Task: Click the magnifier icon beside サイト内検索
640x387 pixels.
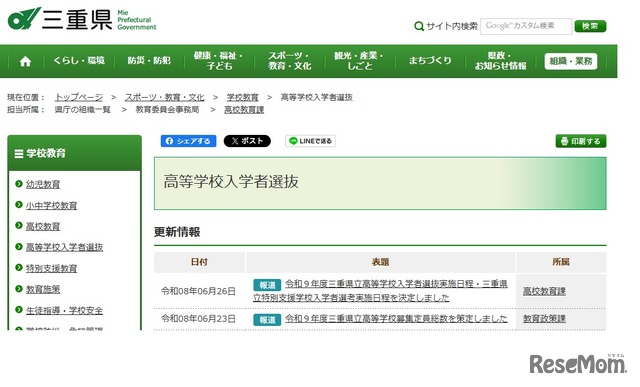Action: (x=419, y=27)
